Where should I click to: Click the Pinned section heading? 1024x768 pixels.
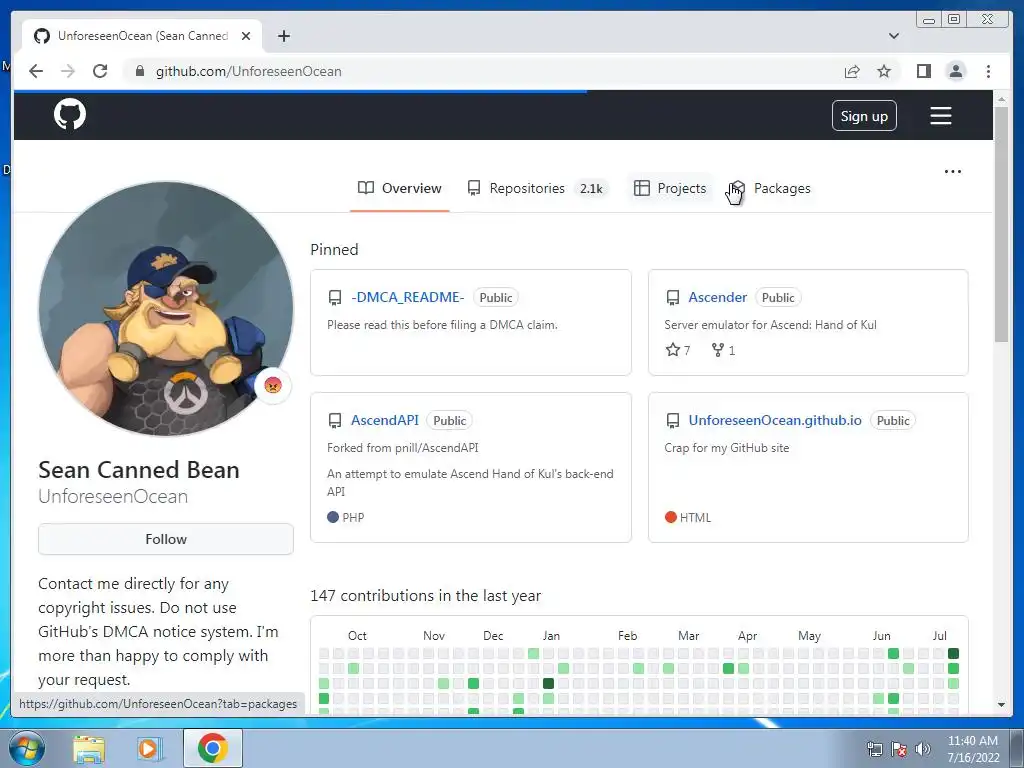click(334, 249)
